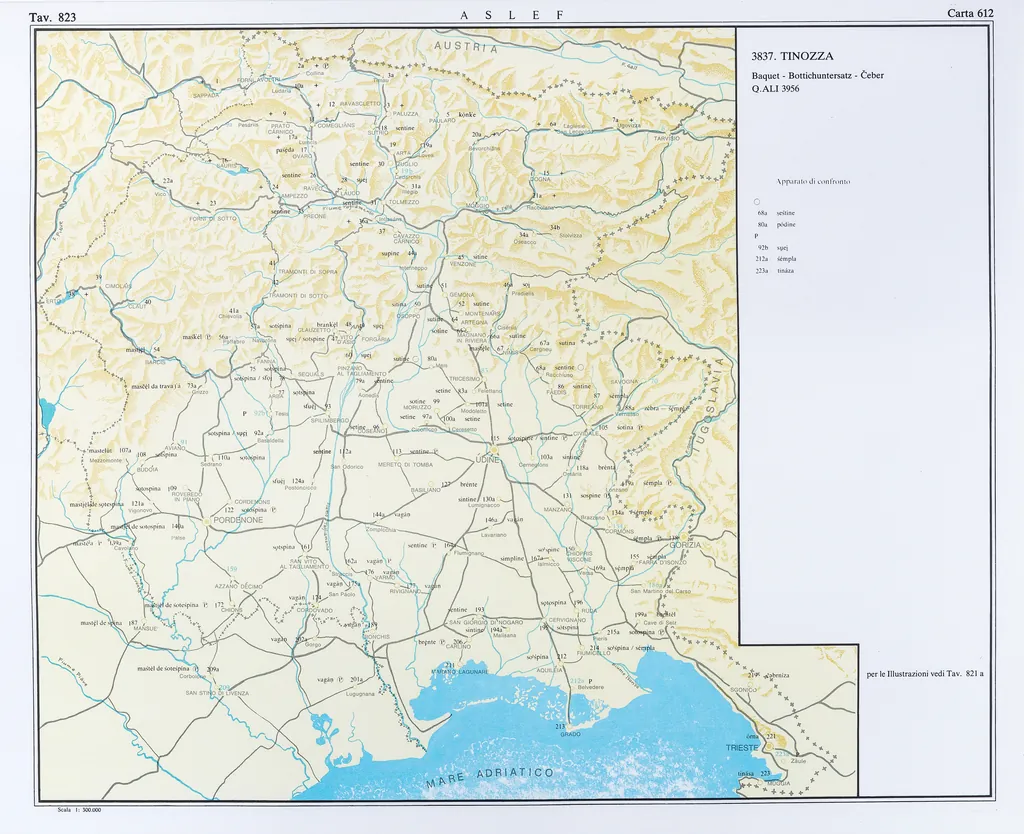Click the Pordenone city marker

pos(237,520)
